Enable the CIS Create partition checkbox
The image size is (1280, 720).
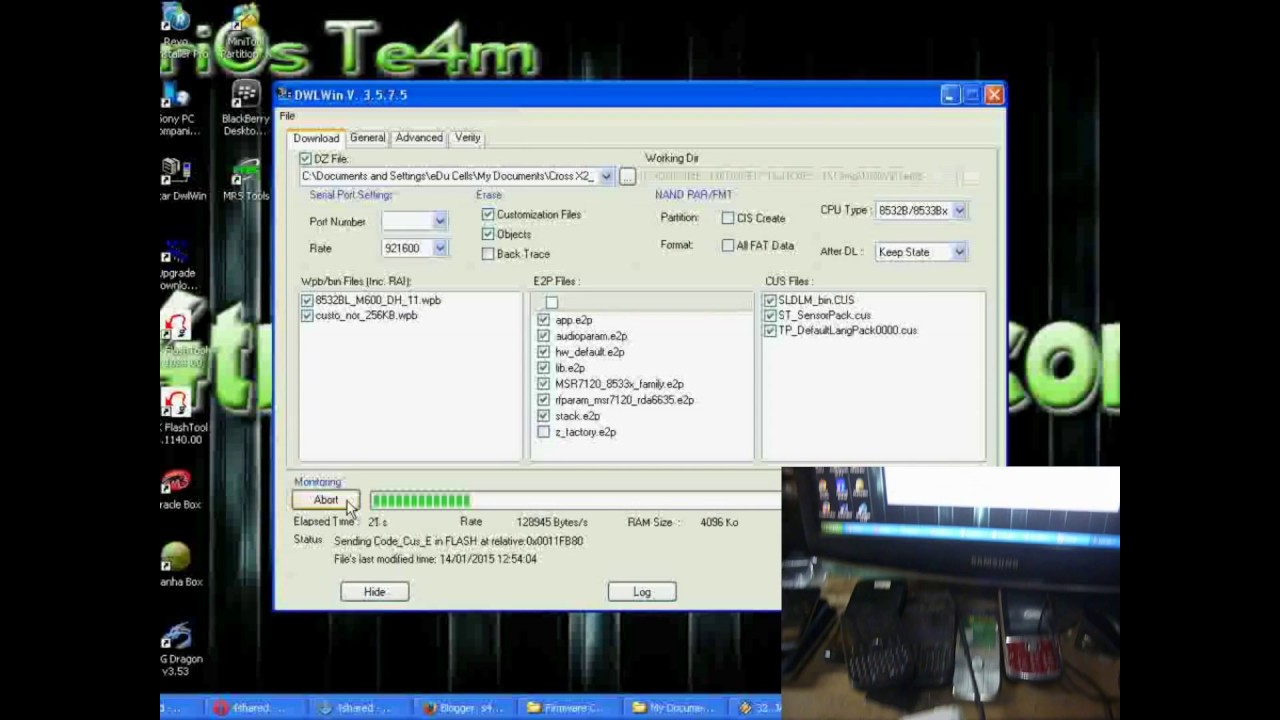point(728,218)
